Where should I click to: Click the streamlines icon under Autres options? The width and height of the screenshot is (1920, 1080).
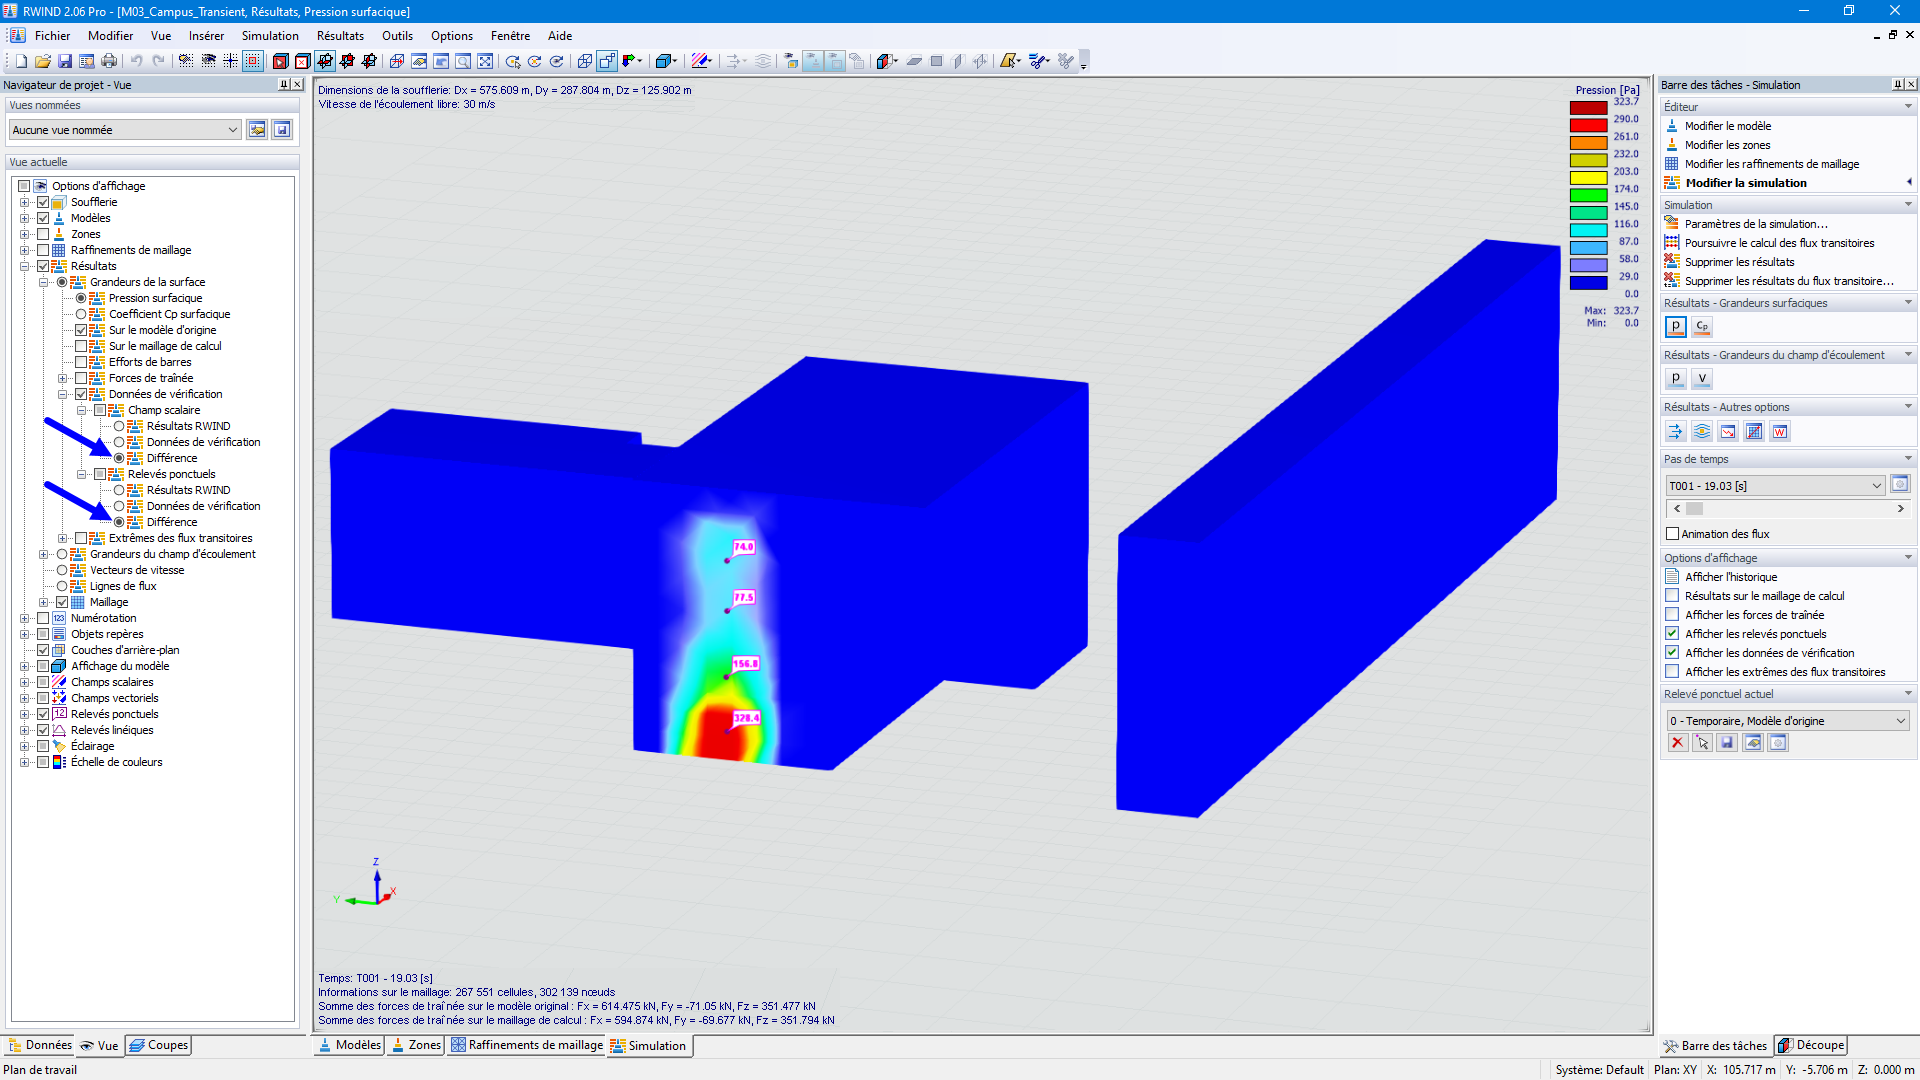[1702, 432]
